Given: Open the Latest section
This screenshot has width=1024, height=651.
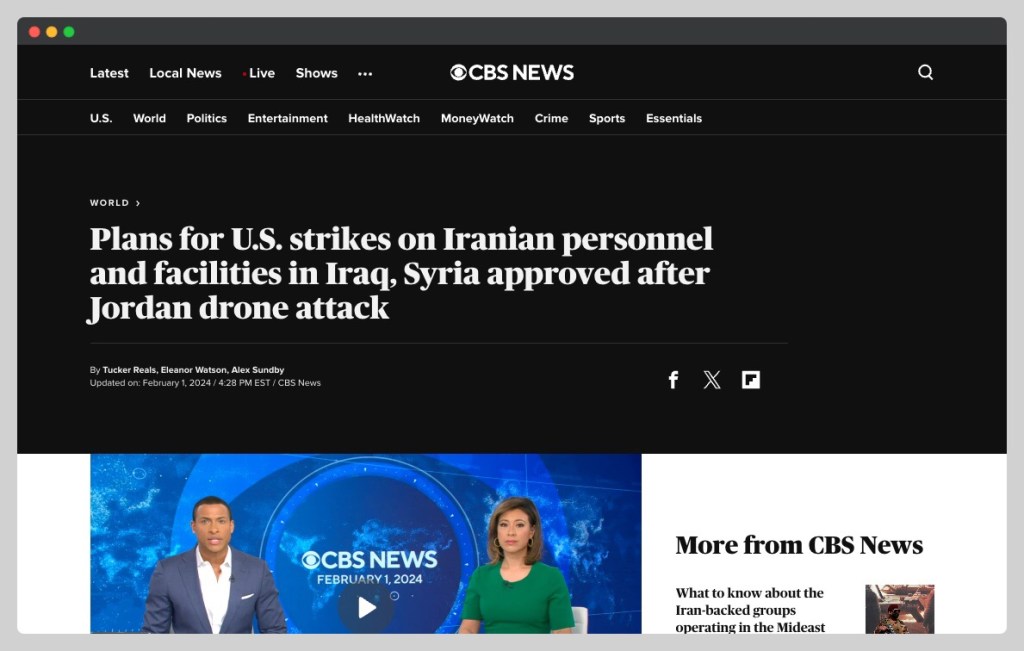Looking at the screenshot, I should [x=109, y=73].
